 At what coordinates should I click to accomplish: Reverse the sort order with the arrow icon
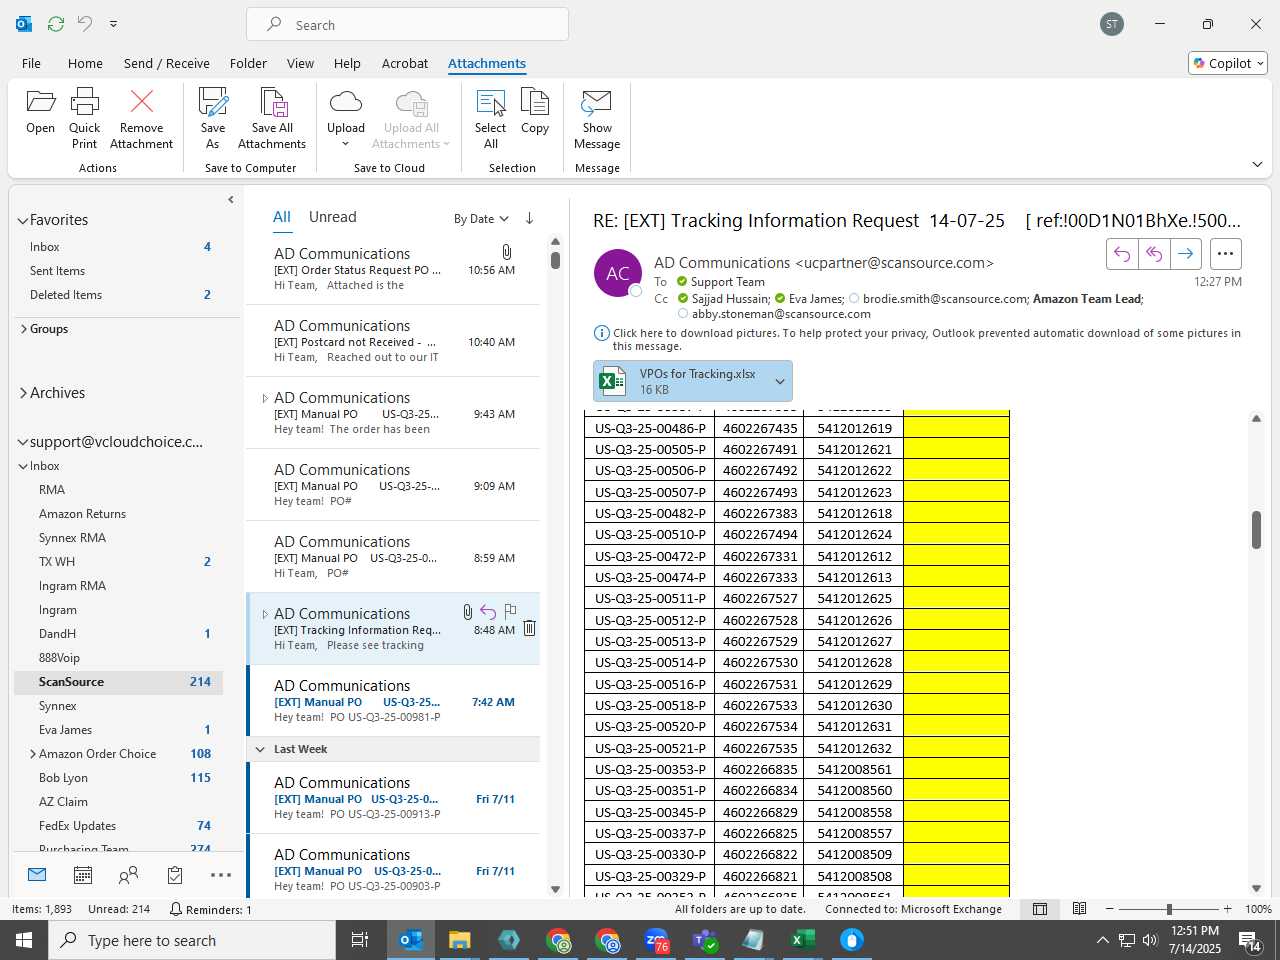coord(529,218)
